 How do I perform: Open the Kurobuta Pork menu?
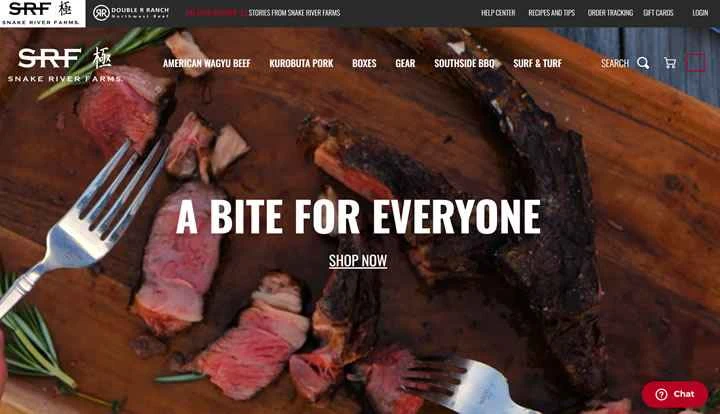click(x=301, y=63)
